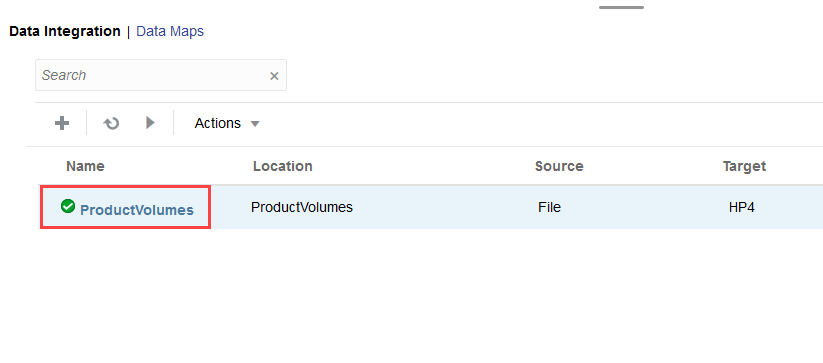This screenshot has height=363, width=823.
Task: Run the integration with the play icon
Action: (150, 123)
